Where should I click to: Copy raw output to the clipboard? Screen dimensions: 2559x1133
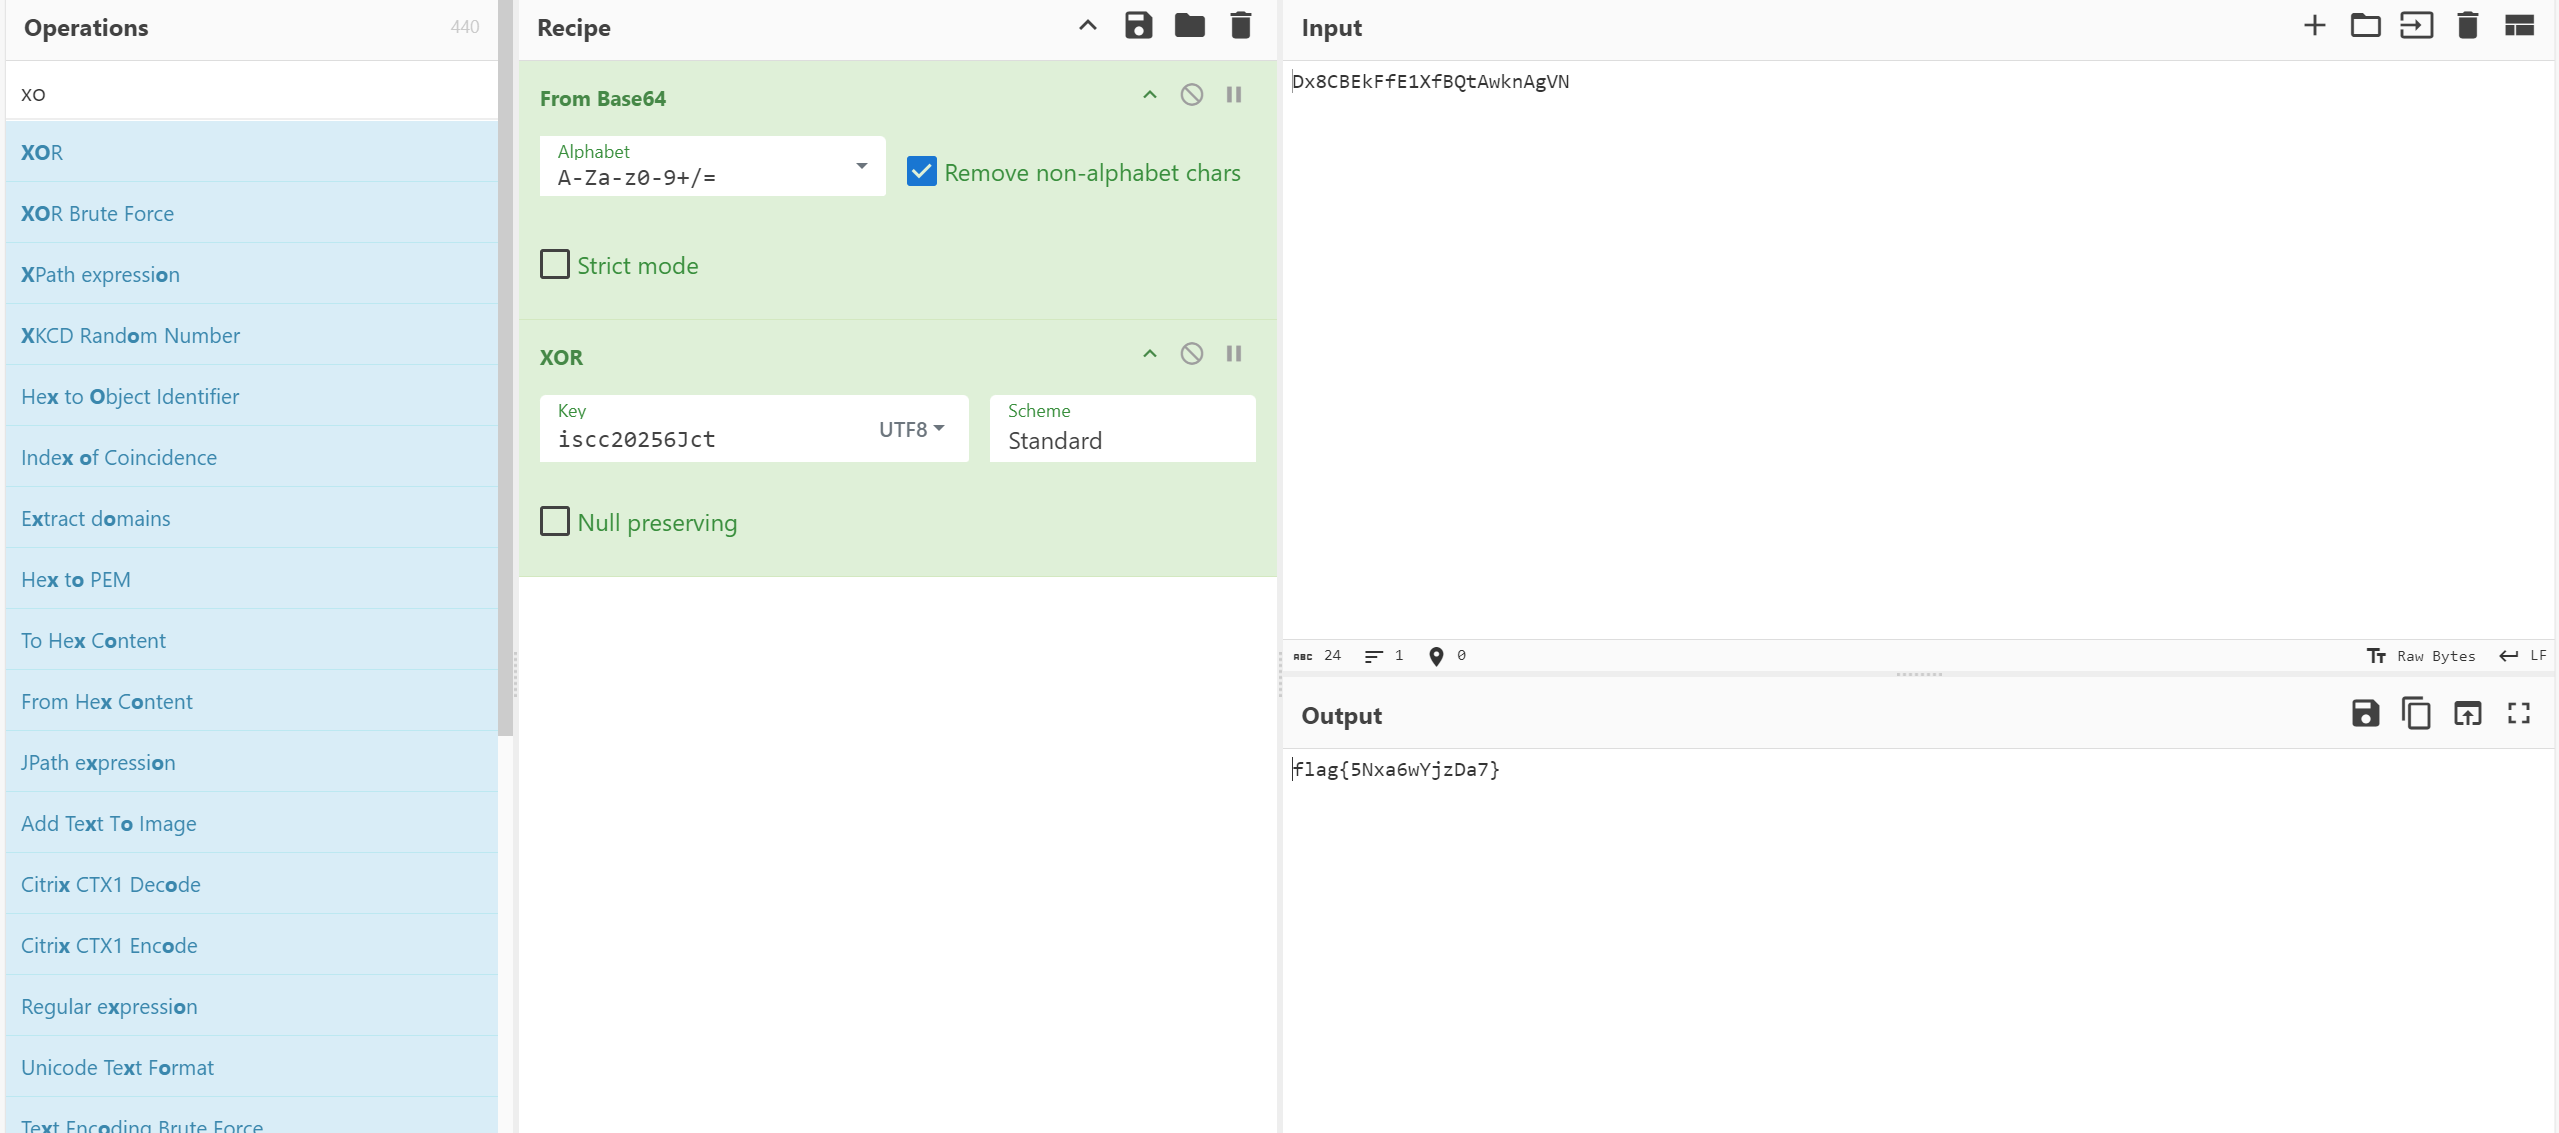point(2416,714)
